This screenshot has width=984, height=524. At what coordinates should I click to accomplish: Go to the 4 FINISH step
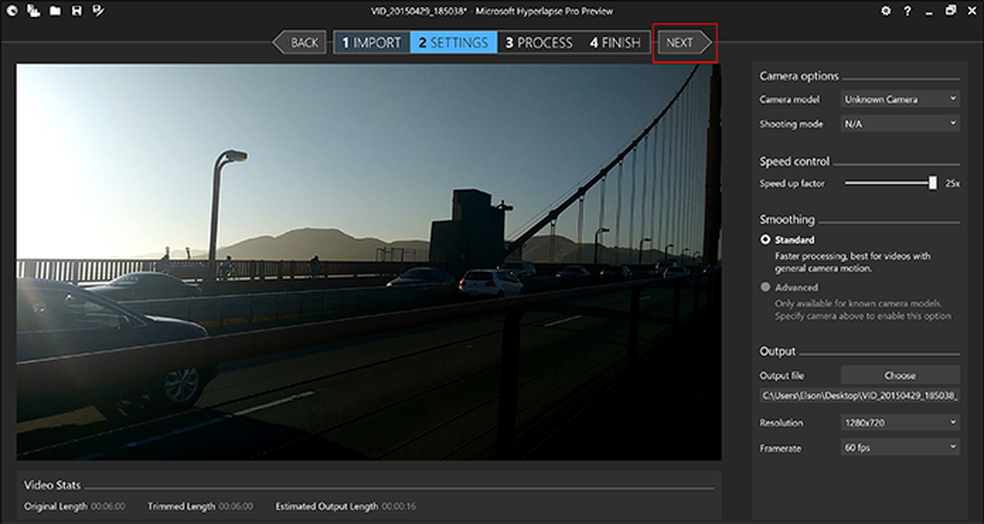pyautogui.click(x=615, y=43)
